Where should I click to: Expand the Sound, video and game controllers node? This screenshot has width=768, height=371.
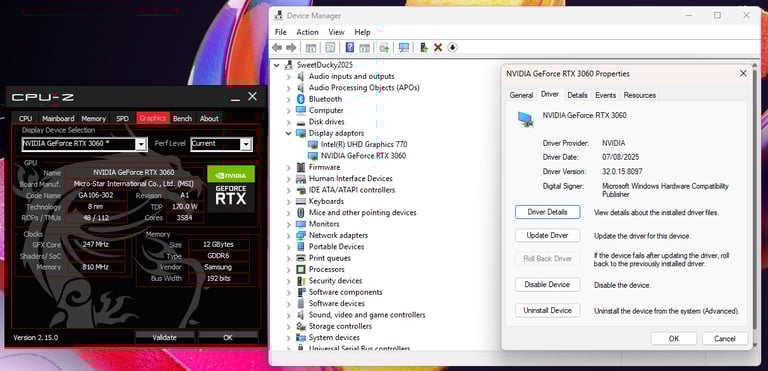pyautogui.click(x=288, y=315)
